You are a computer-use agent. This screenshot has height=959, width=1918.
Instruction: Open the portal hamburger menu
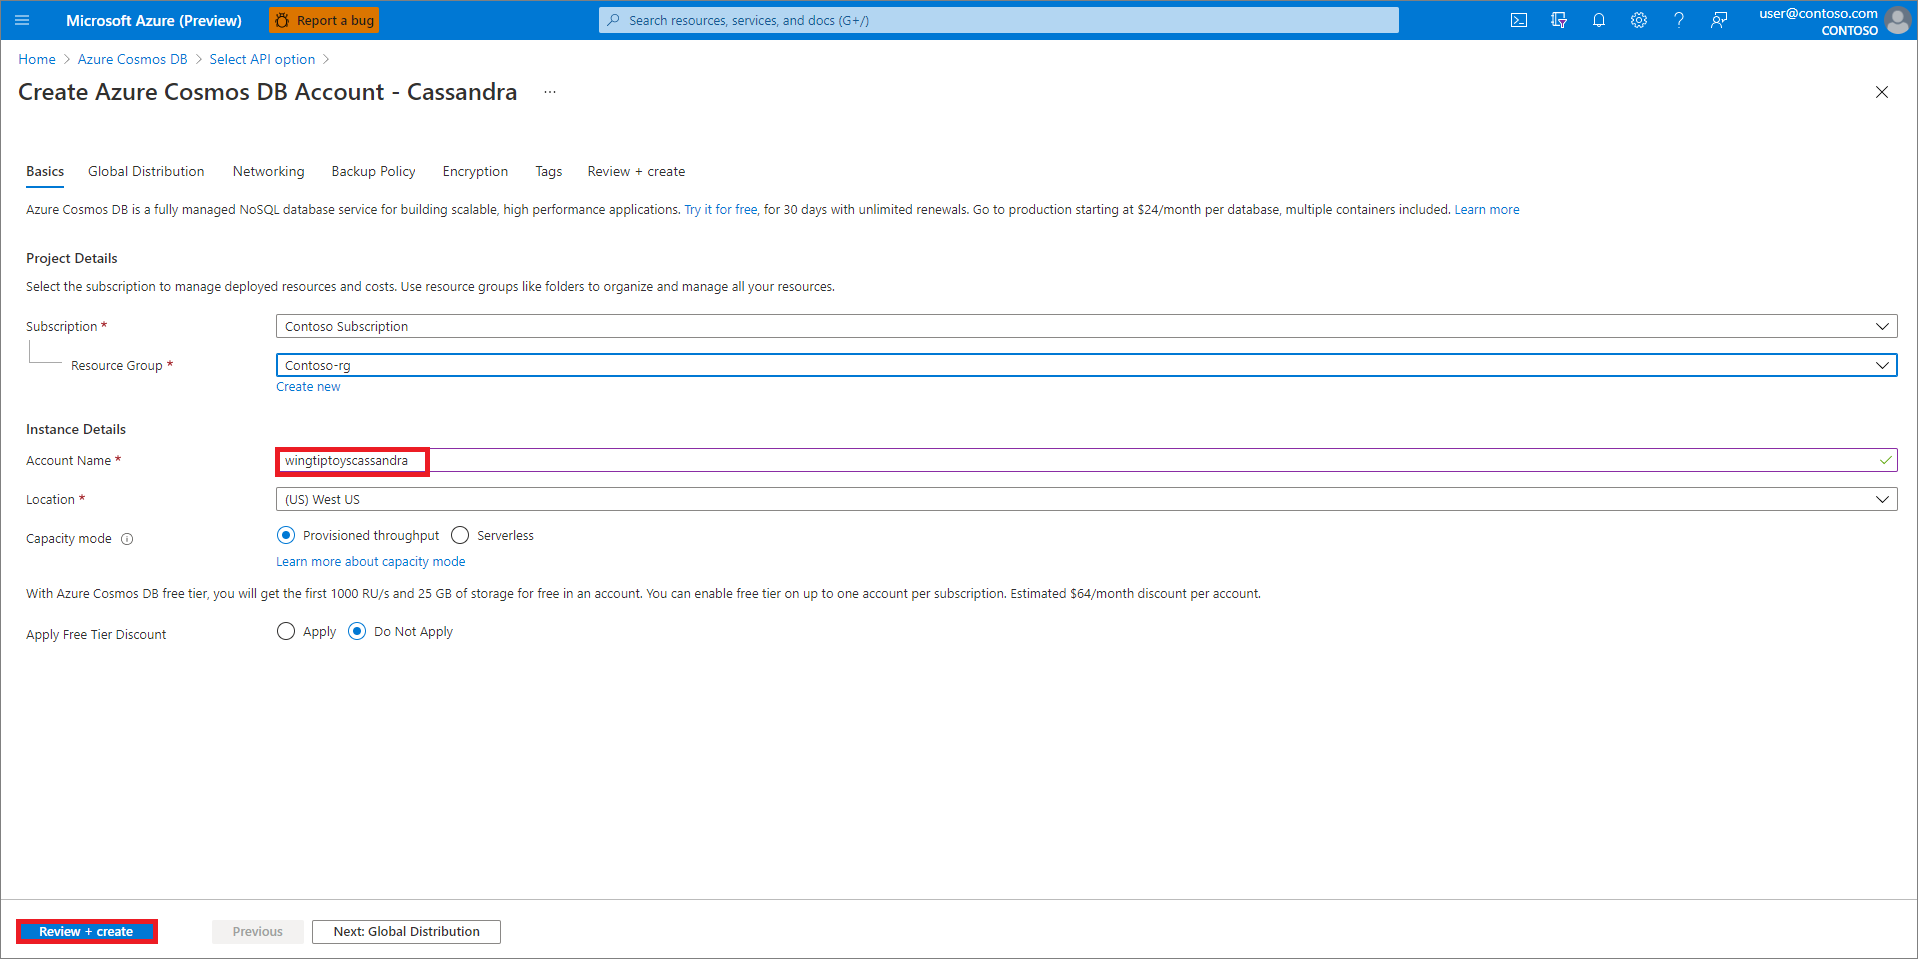[x=21, y=20]
